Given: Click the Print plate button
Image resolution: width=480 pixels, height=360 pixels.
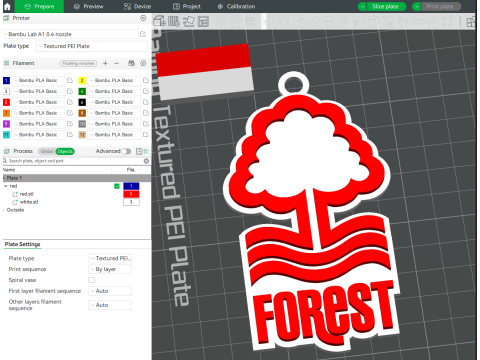Looking at the screenshot, I should click(441, 6).
